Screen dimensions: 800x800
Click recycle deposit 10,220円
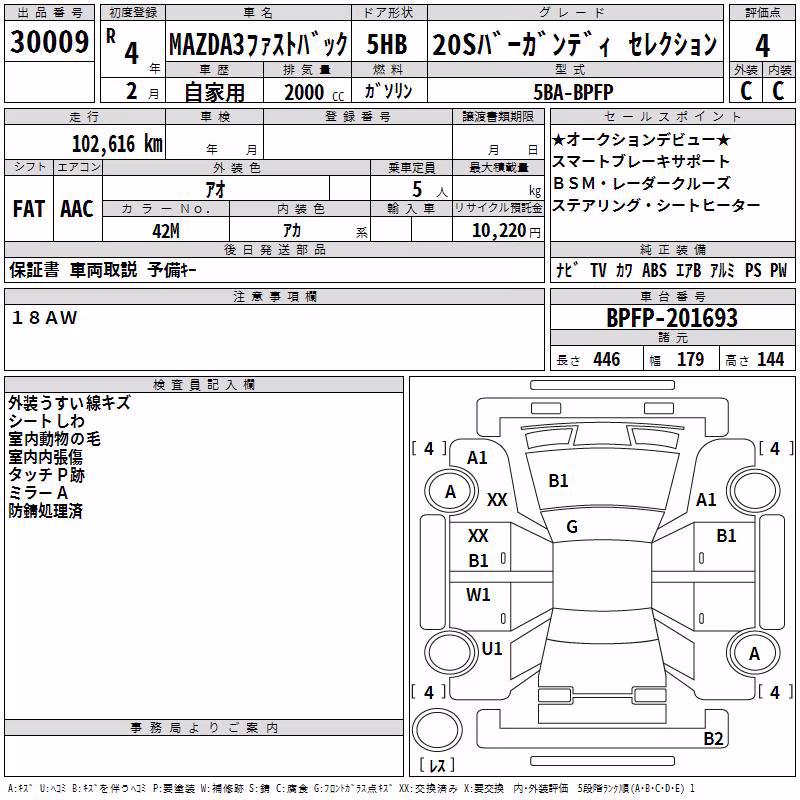[x=506, y=231]
